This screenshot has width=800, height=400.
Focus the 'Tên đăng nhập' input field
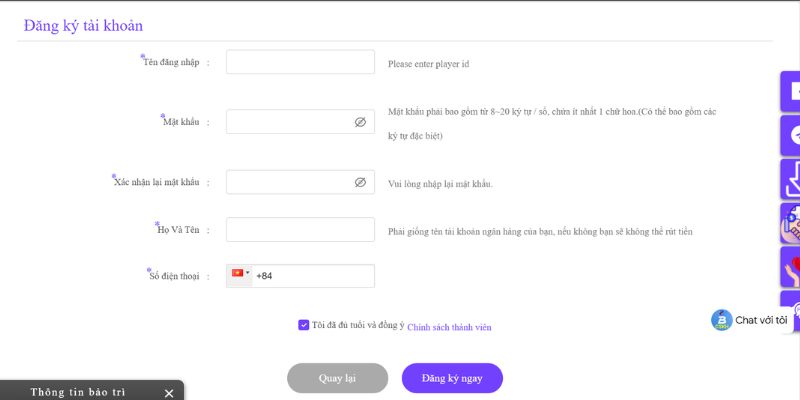300,62
